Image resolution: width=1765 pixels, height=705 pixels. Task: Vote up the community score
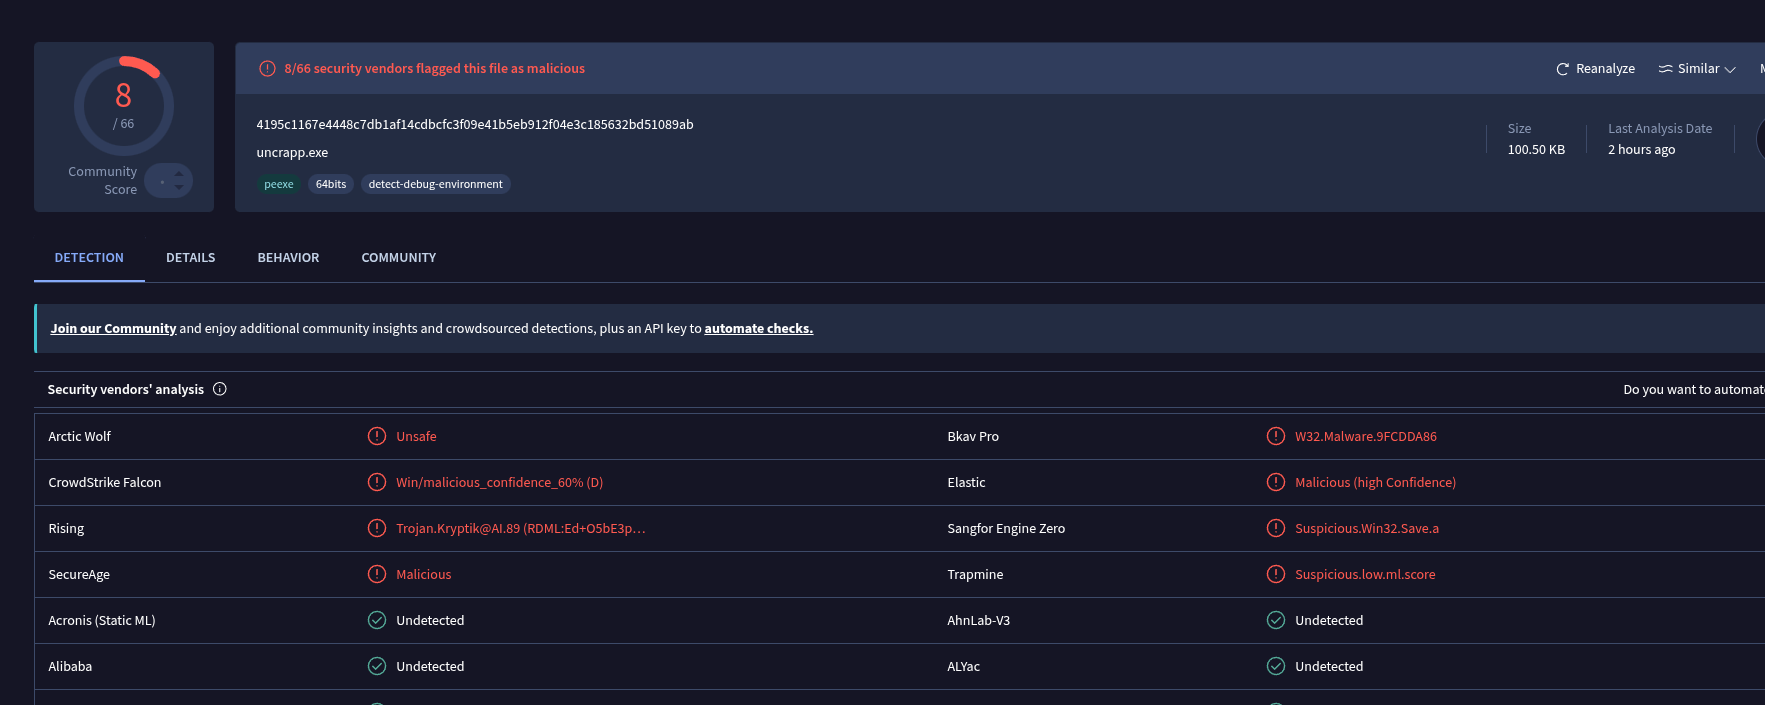pos(179,174)
